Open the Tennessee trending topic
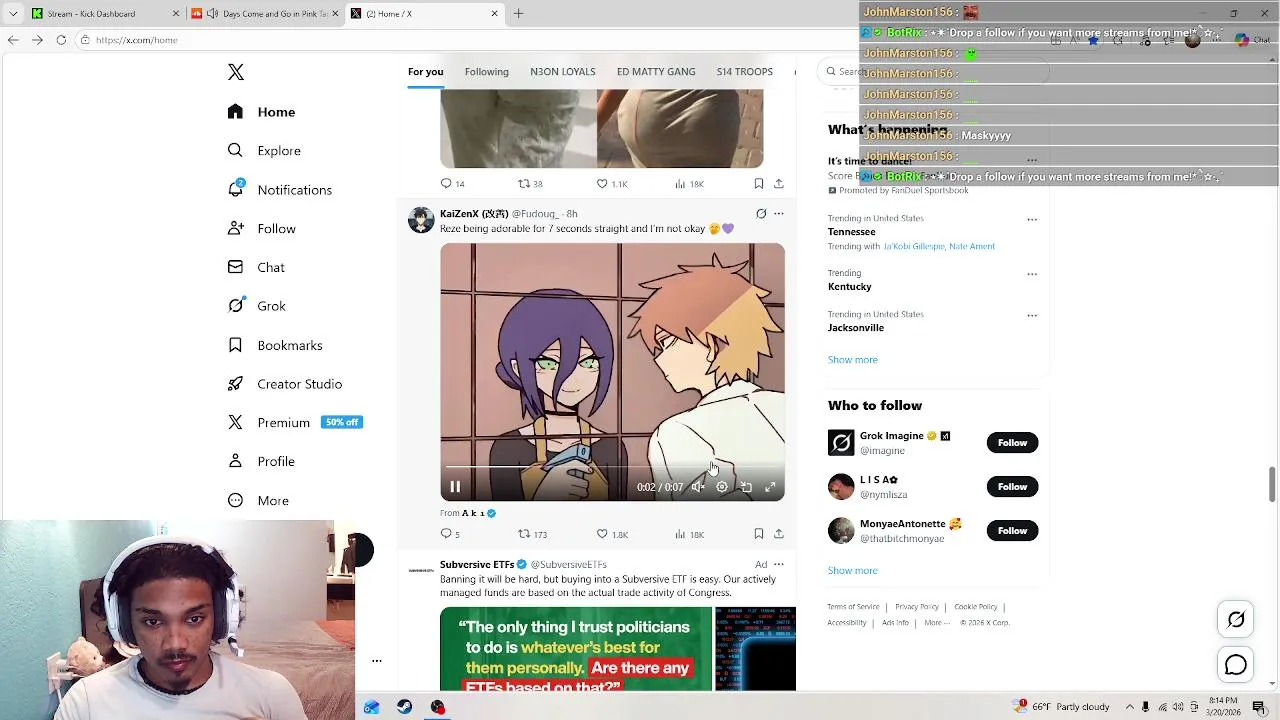The image size is (1280, 720). [852, 232]
